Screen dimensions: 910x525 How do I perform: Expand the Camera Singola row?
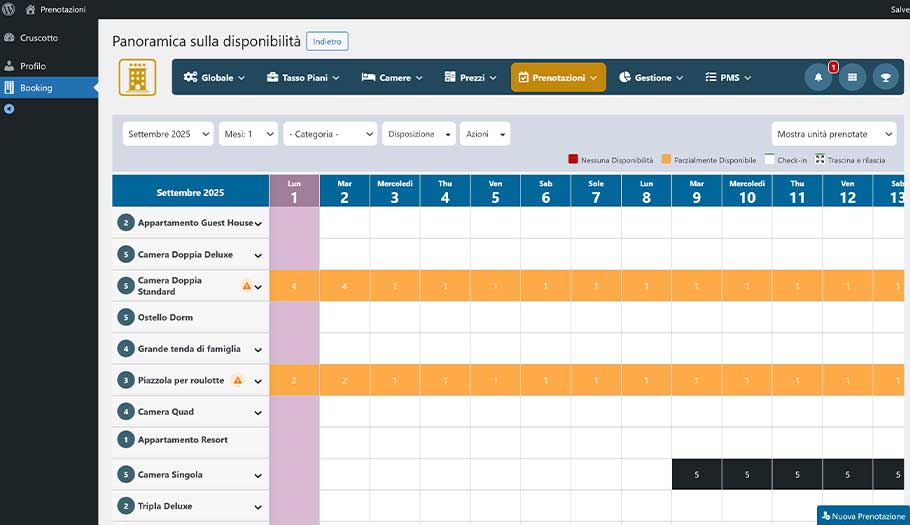258,476
